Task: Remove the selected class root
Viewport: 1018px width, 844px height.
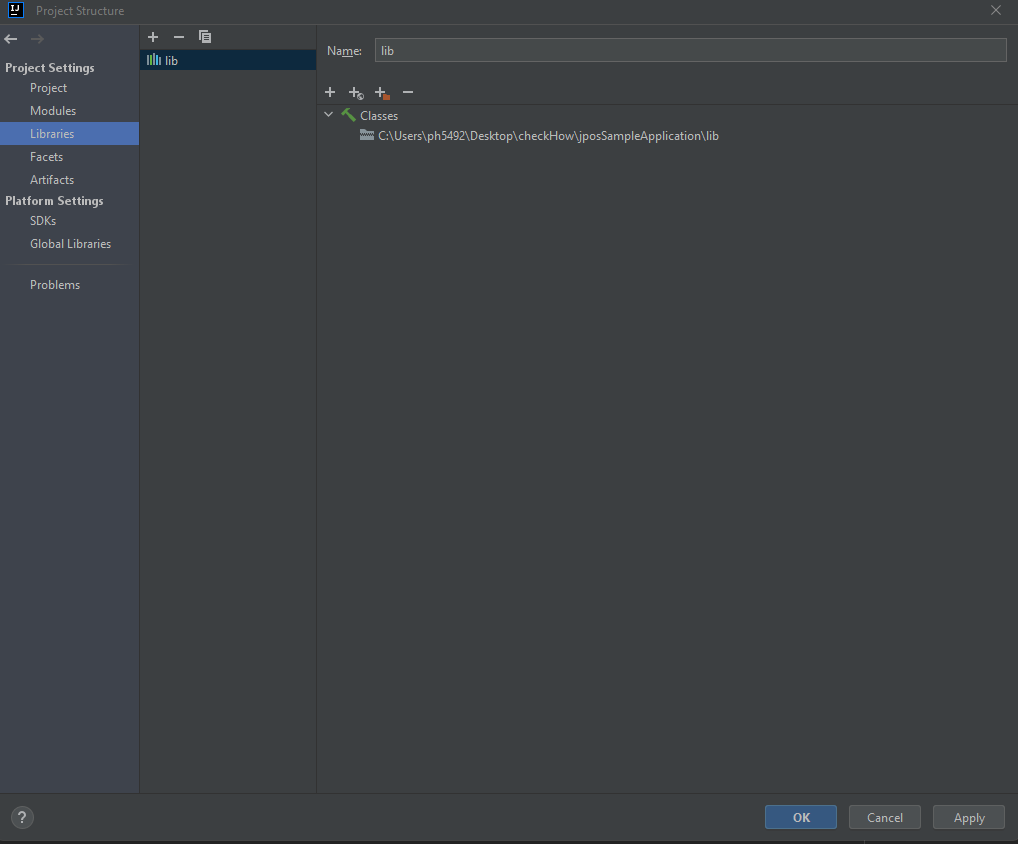Action: point(407,92)
